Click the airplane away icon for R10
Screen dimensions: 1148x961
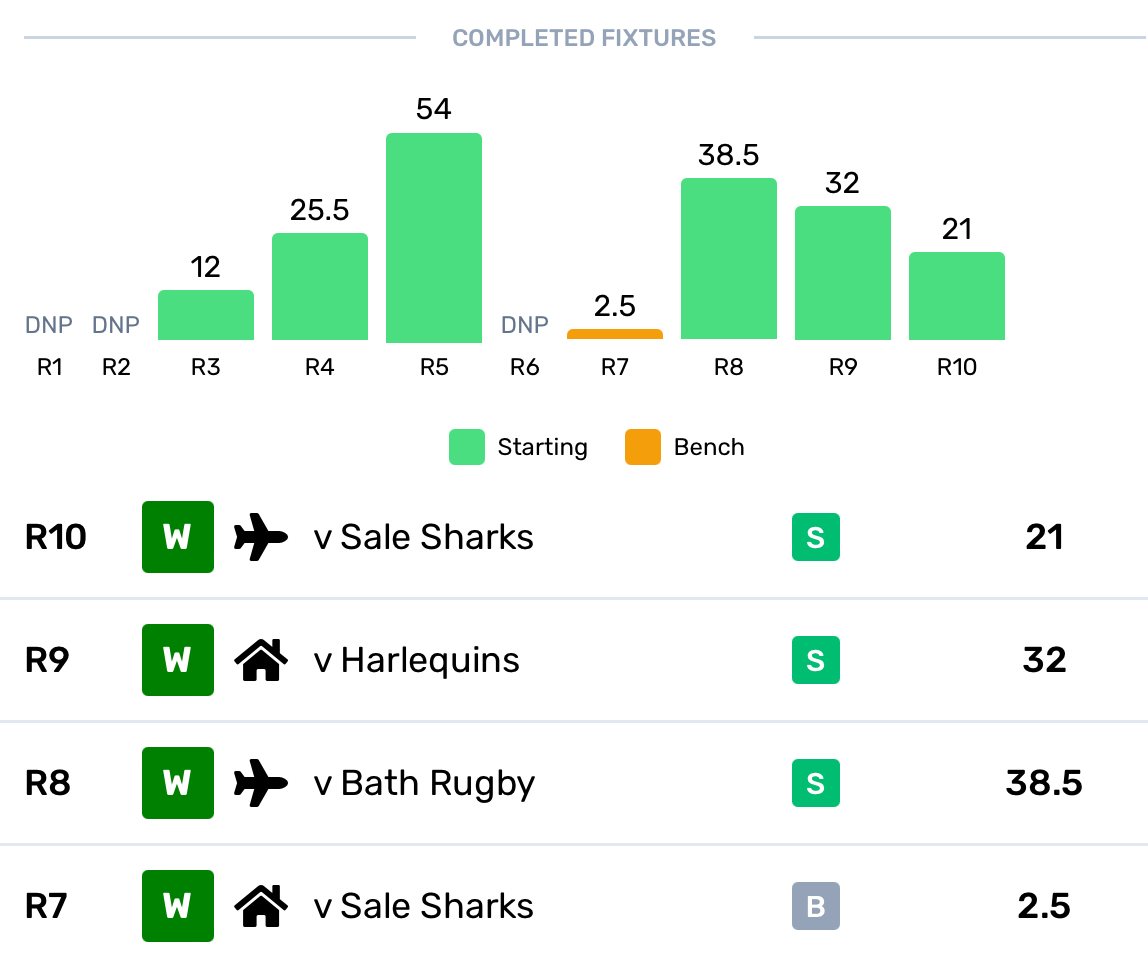tap(261, 538)
